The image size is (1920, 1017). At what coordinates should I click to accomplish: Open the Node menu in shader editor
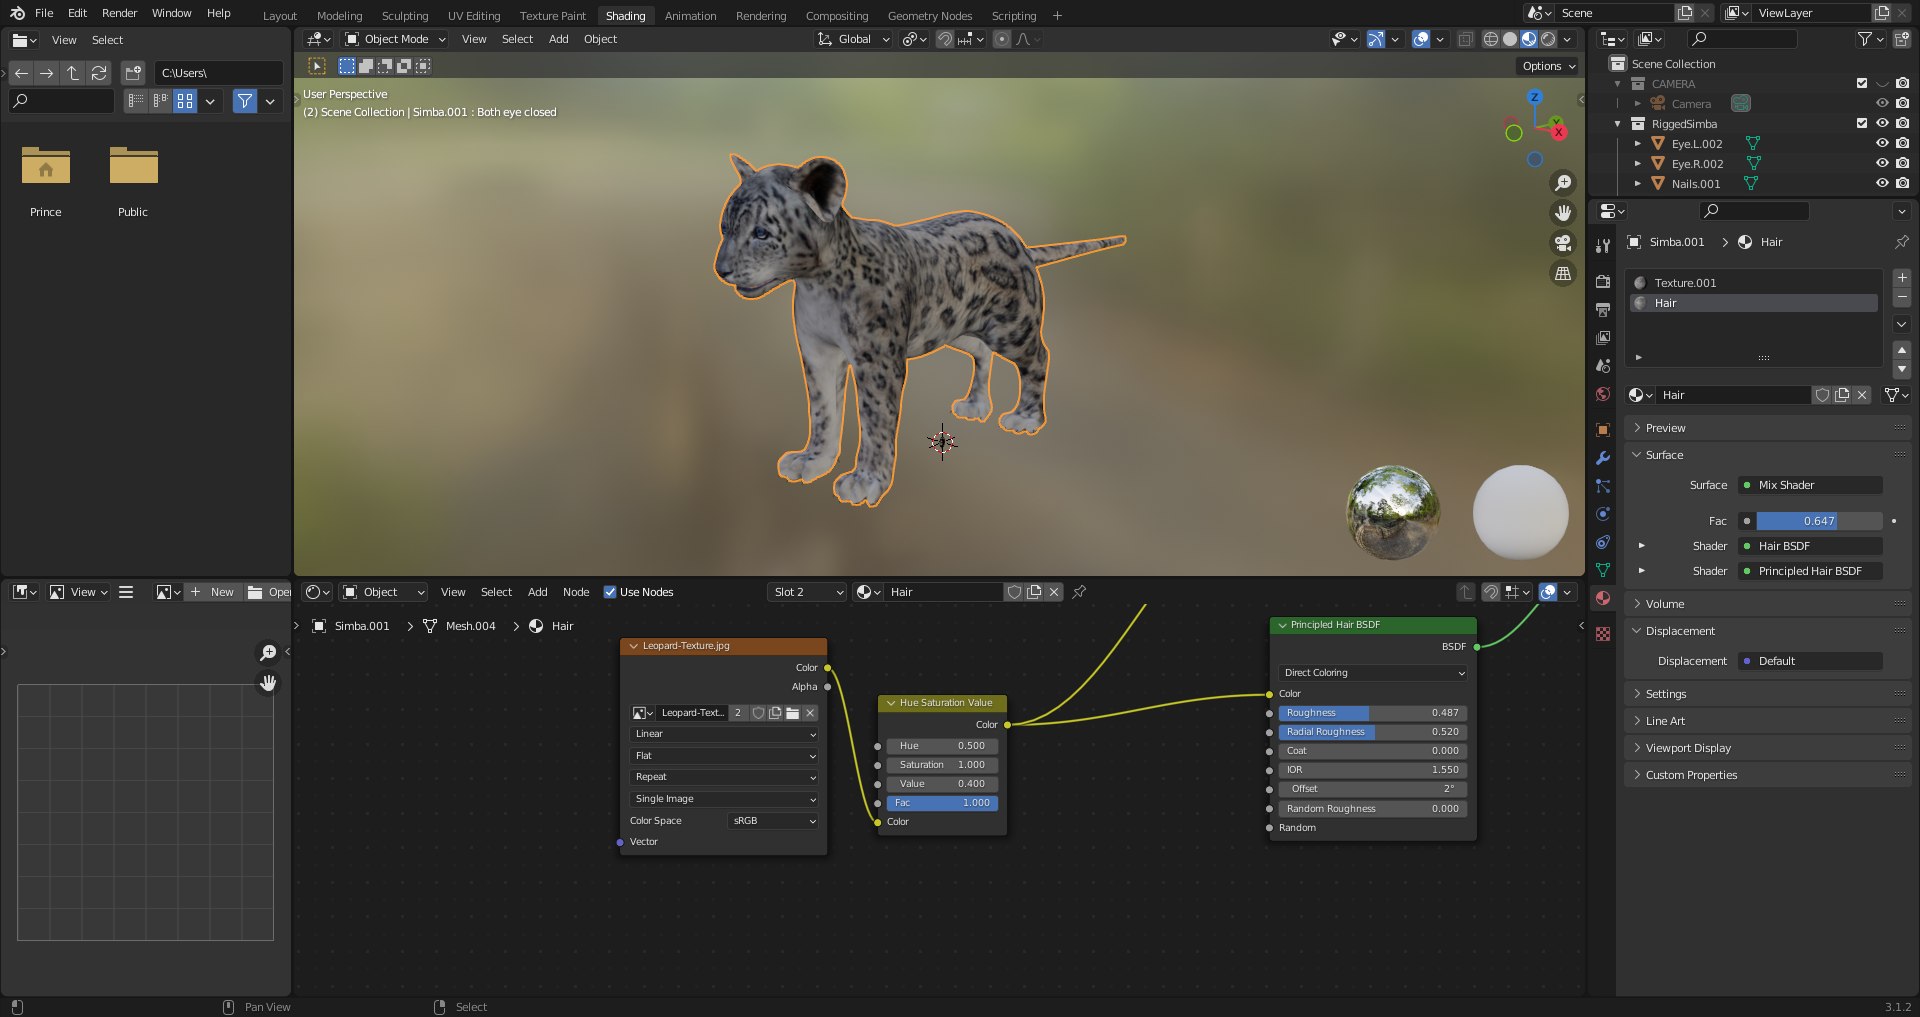pyautogui.click(x=576, y=592)
